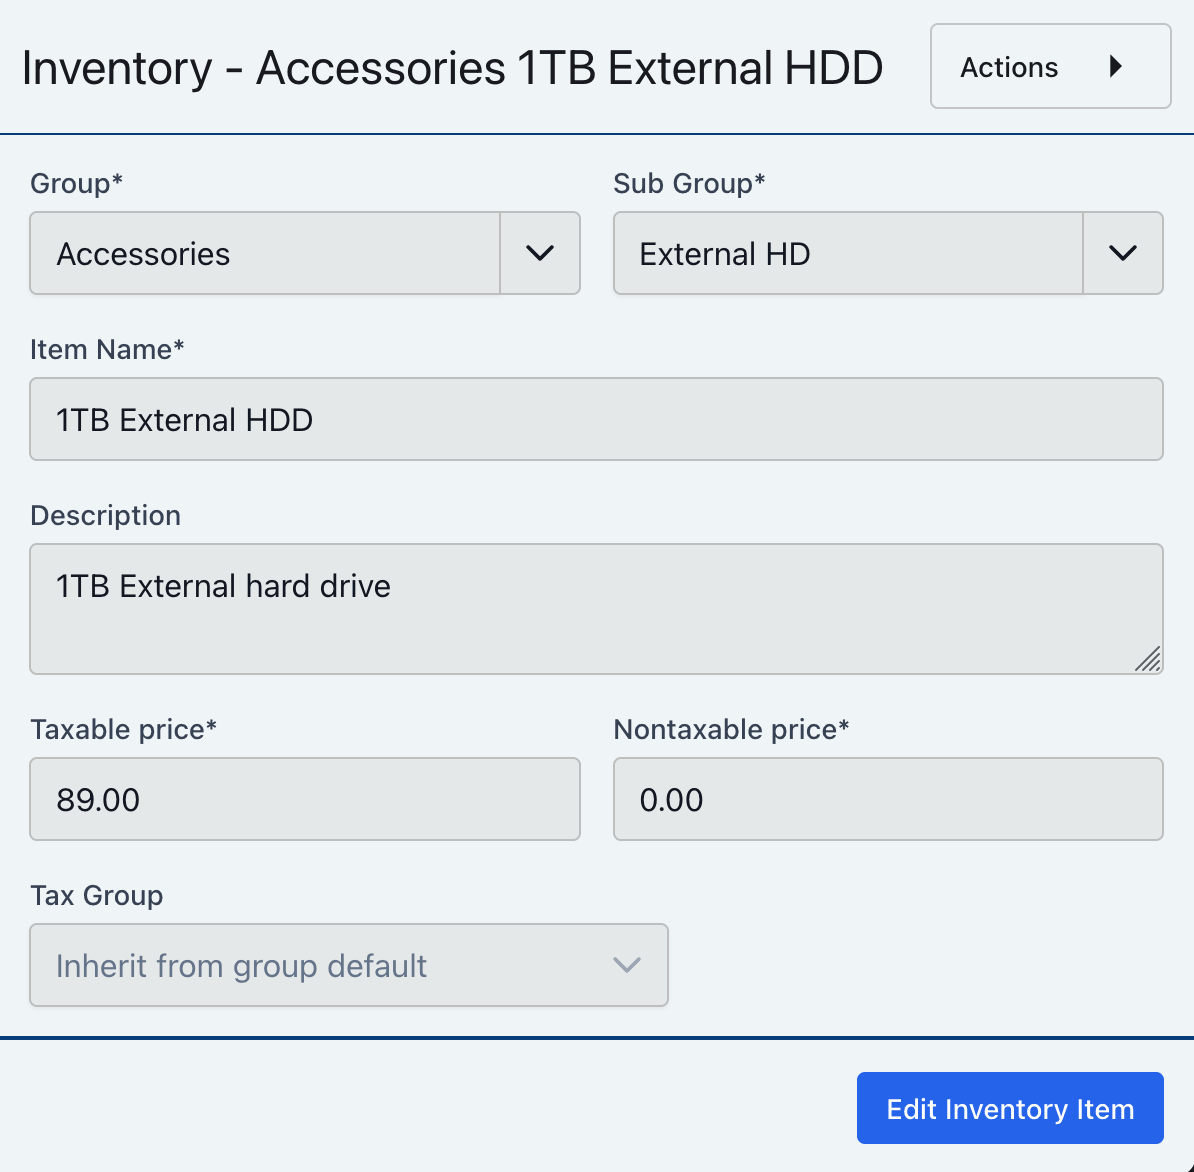Click inside the Description text area
The image size is (1194, 1172).
[596, 608]
